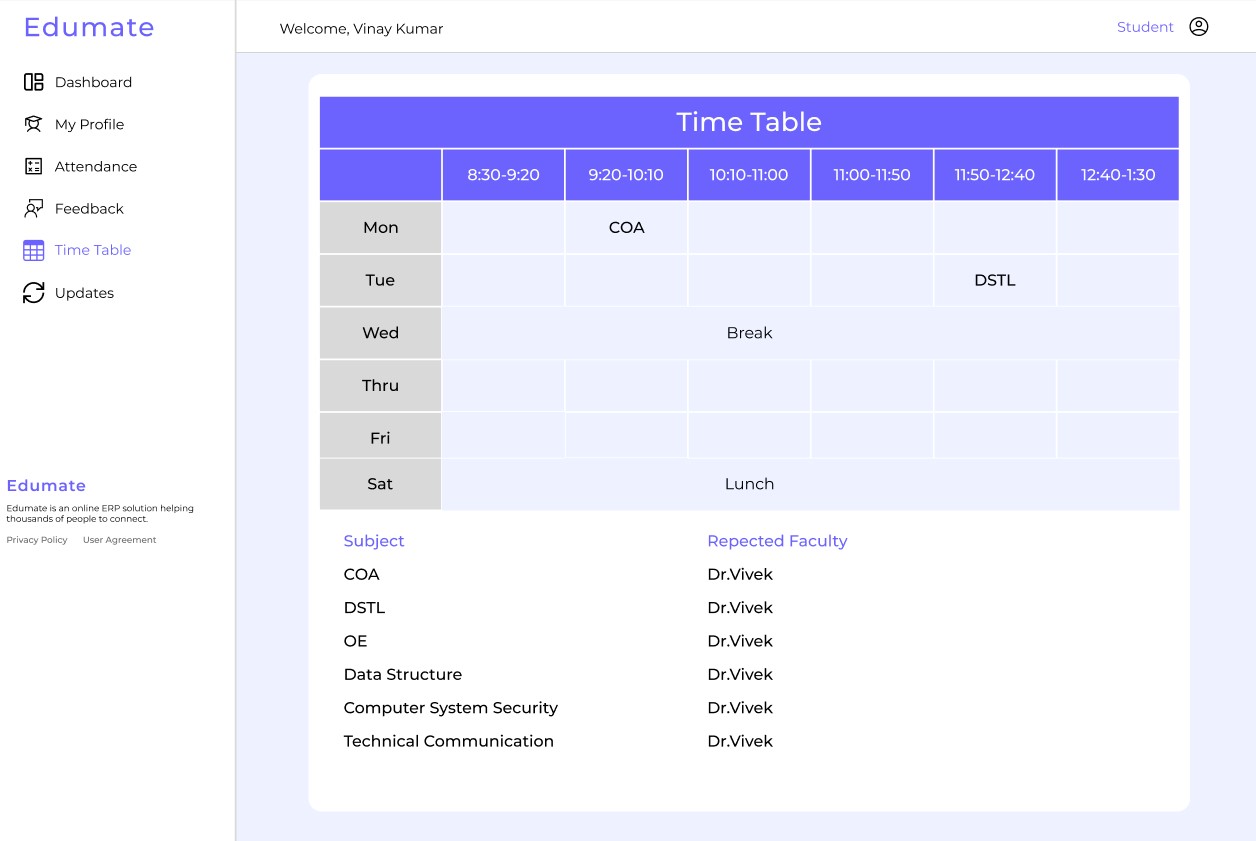Image resolution: width=1256 pixels, height=841 pixels.
Task: Click the Repected Faculty column heading
Action: pyautogui.click(x=777, y=541)
